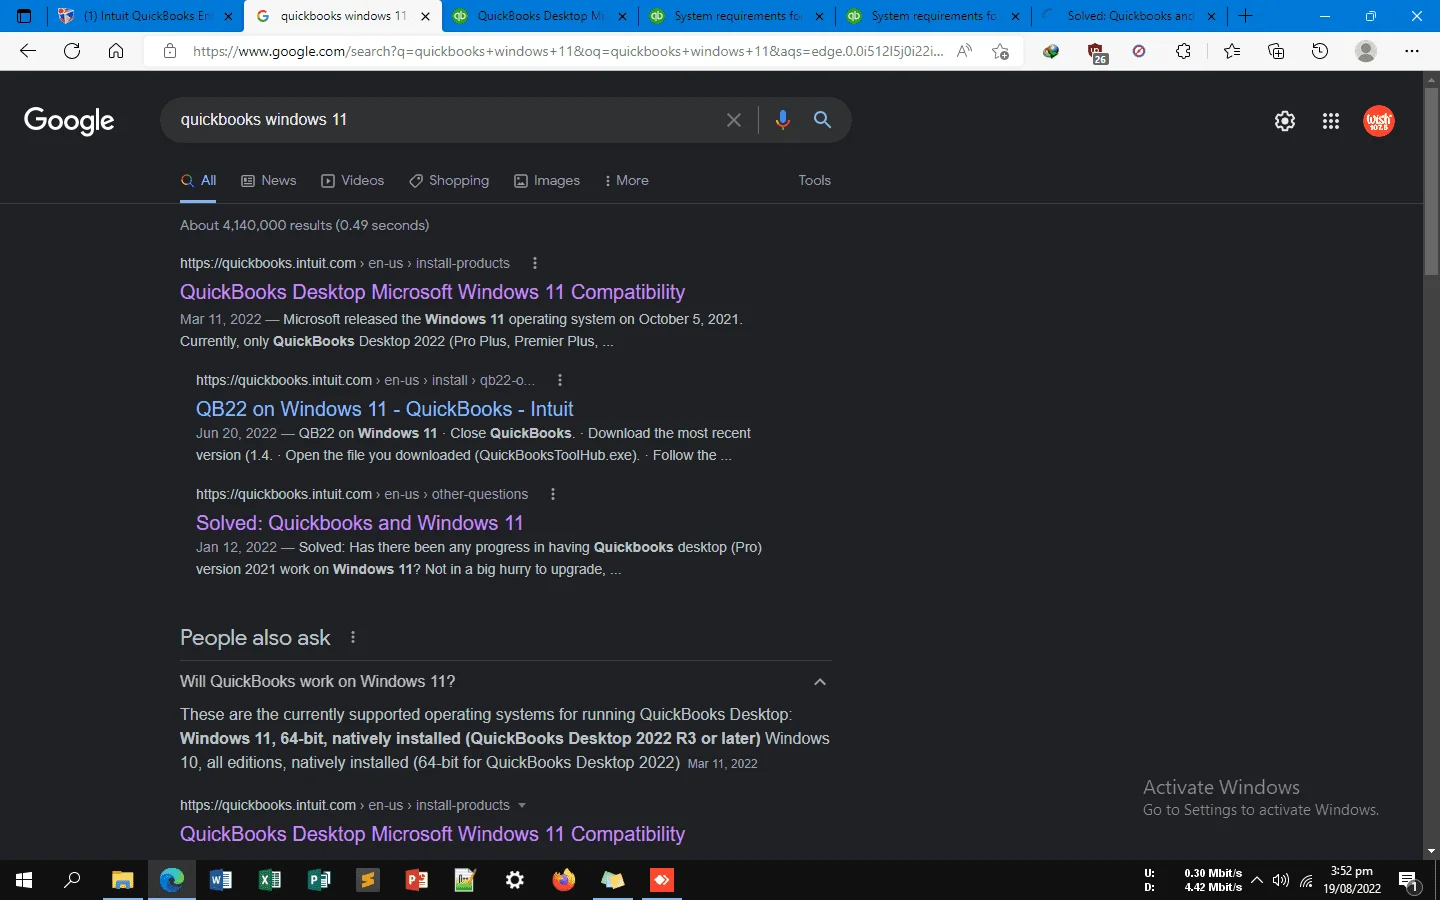The image size is (1440, 900).
Task: Expand the cached arrow beside install-products URL
Action: point(522,806)
